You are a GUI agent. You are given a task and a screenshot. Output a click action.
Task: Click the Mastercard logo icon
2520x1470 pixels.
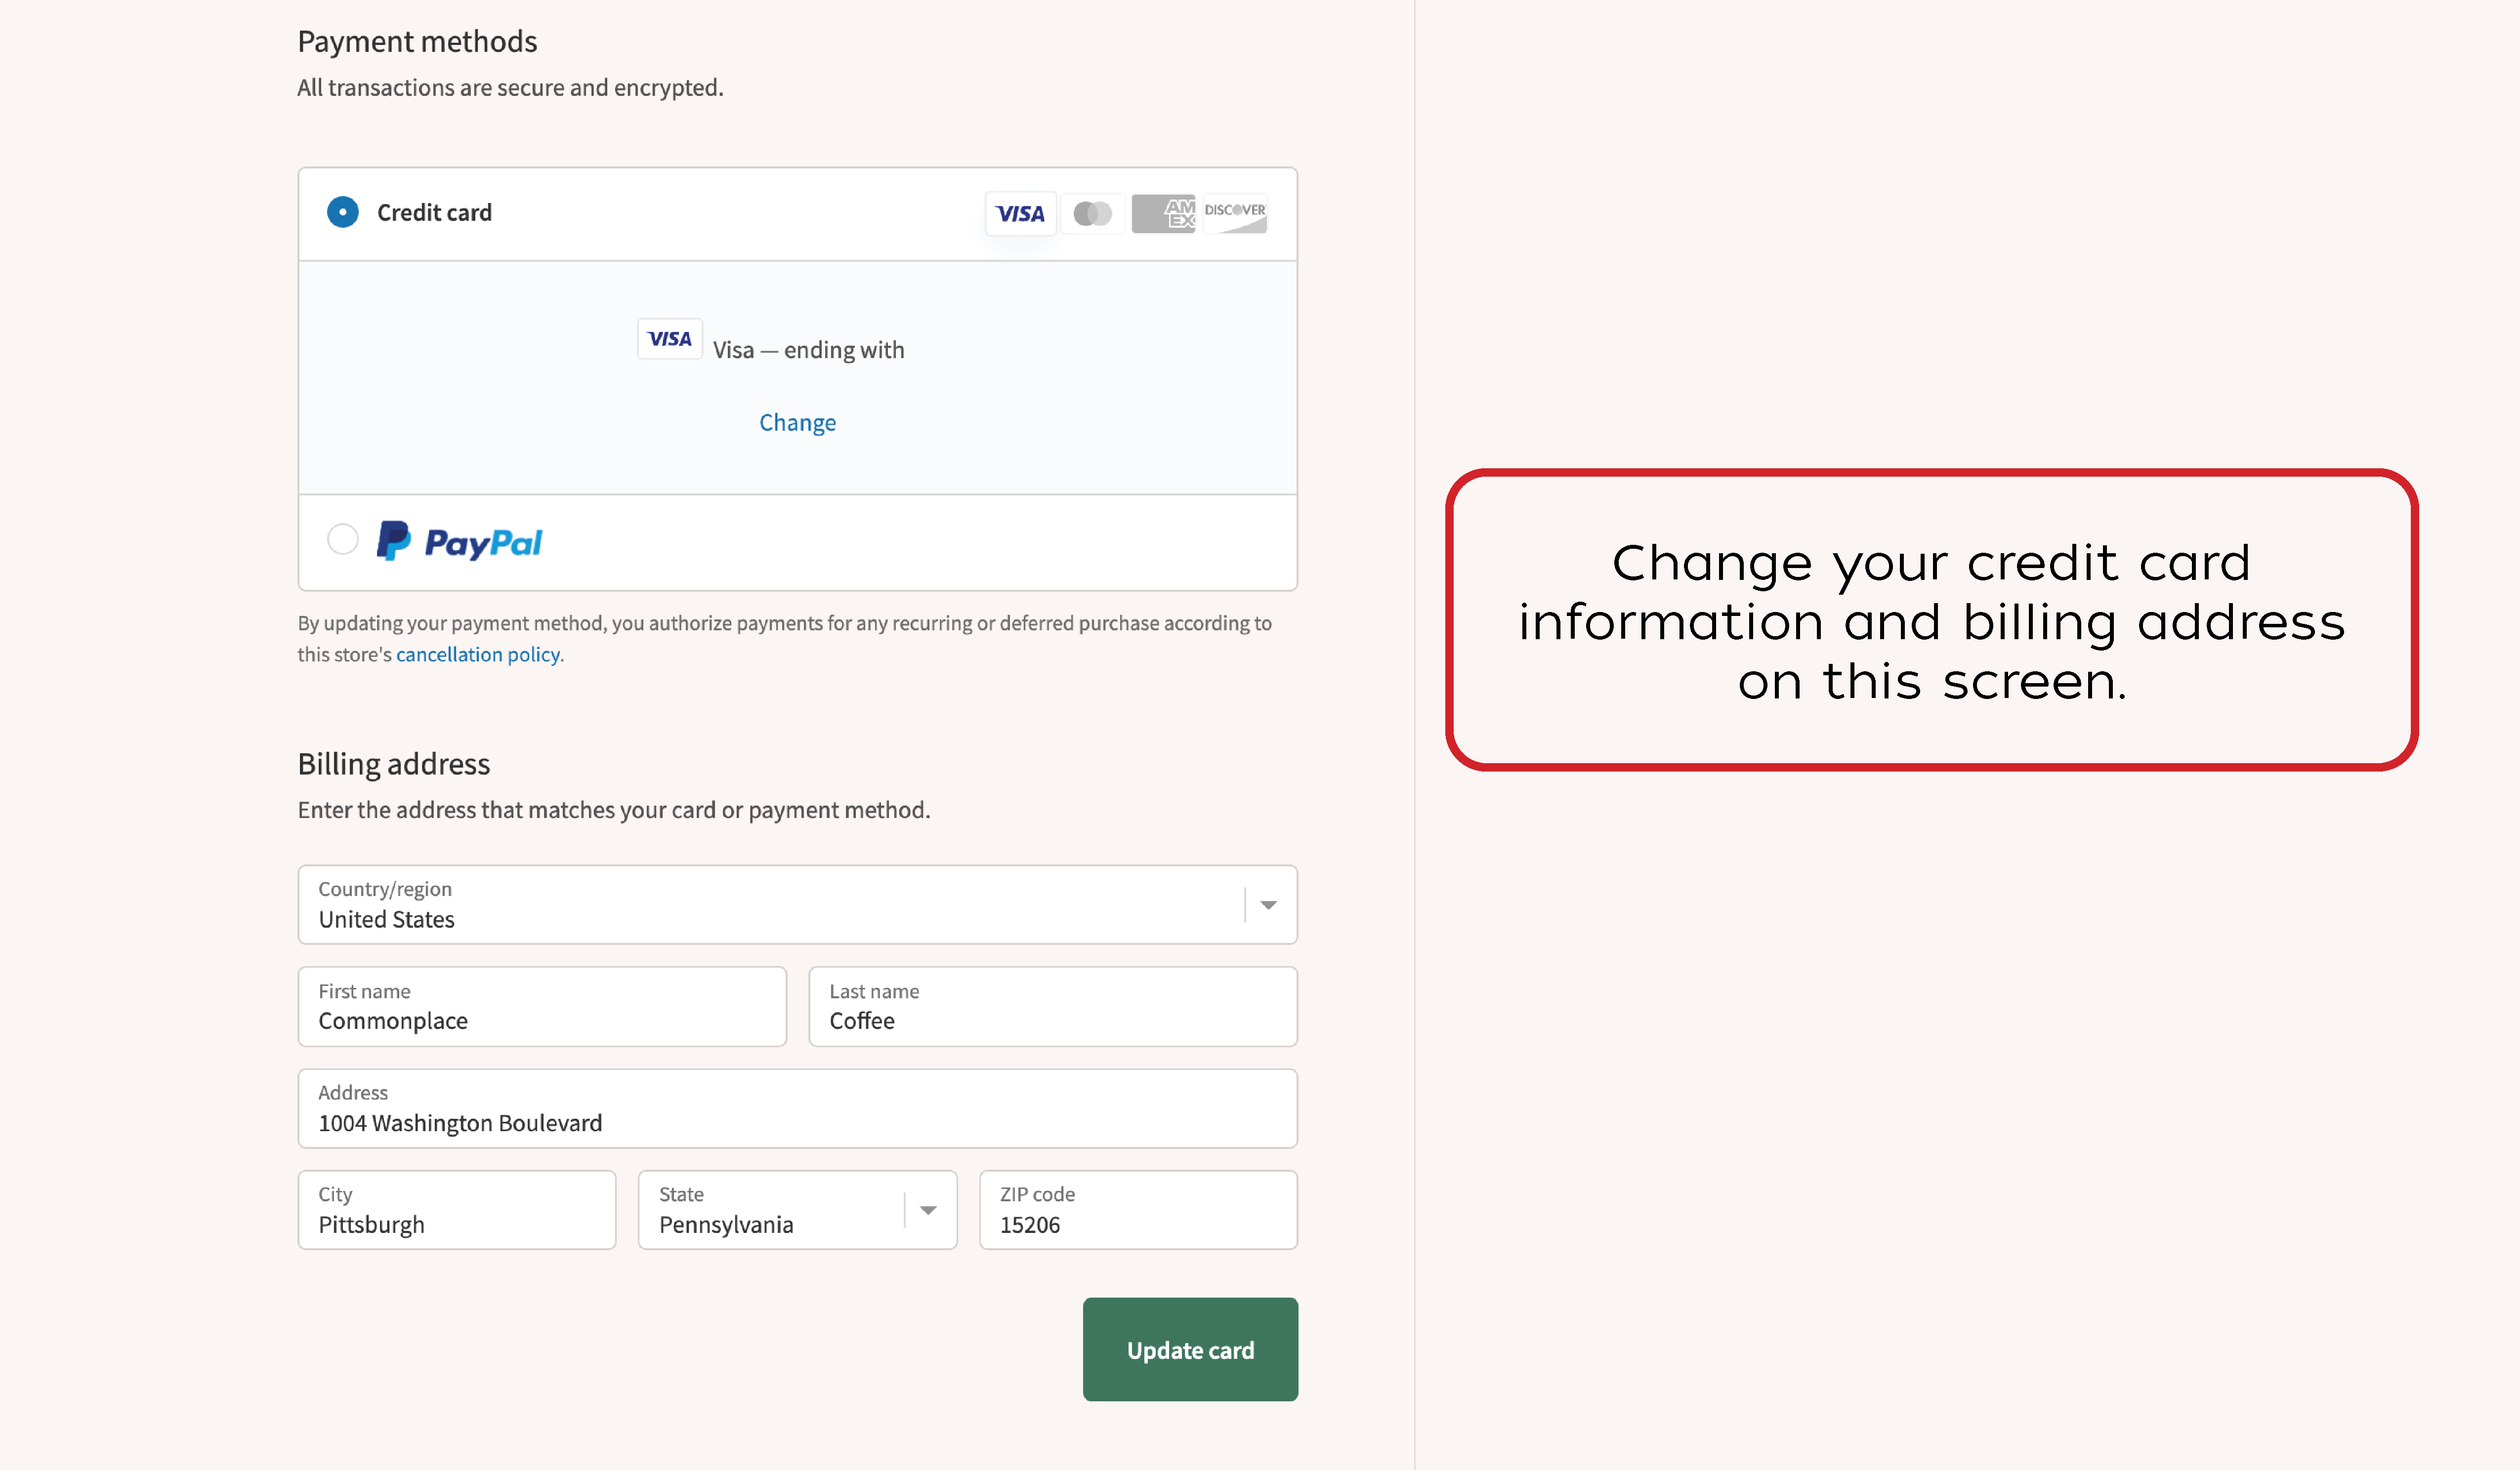pos(1092,213)
